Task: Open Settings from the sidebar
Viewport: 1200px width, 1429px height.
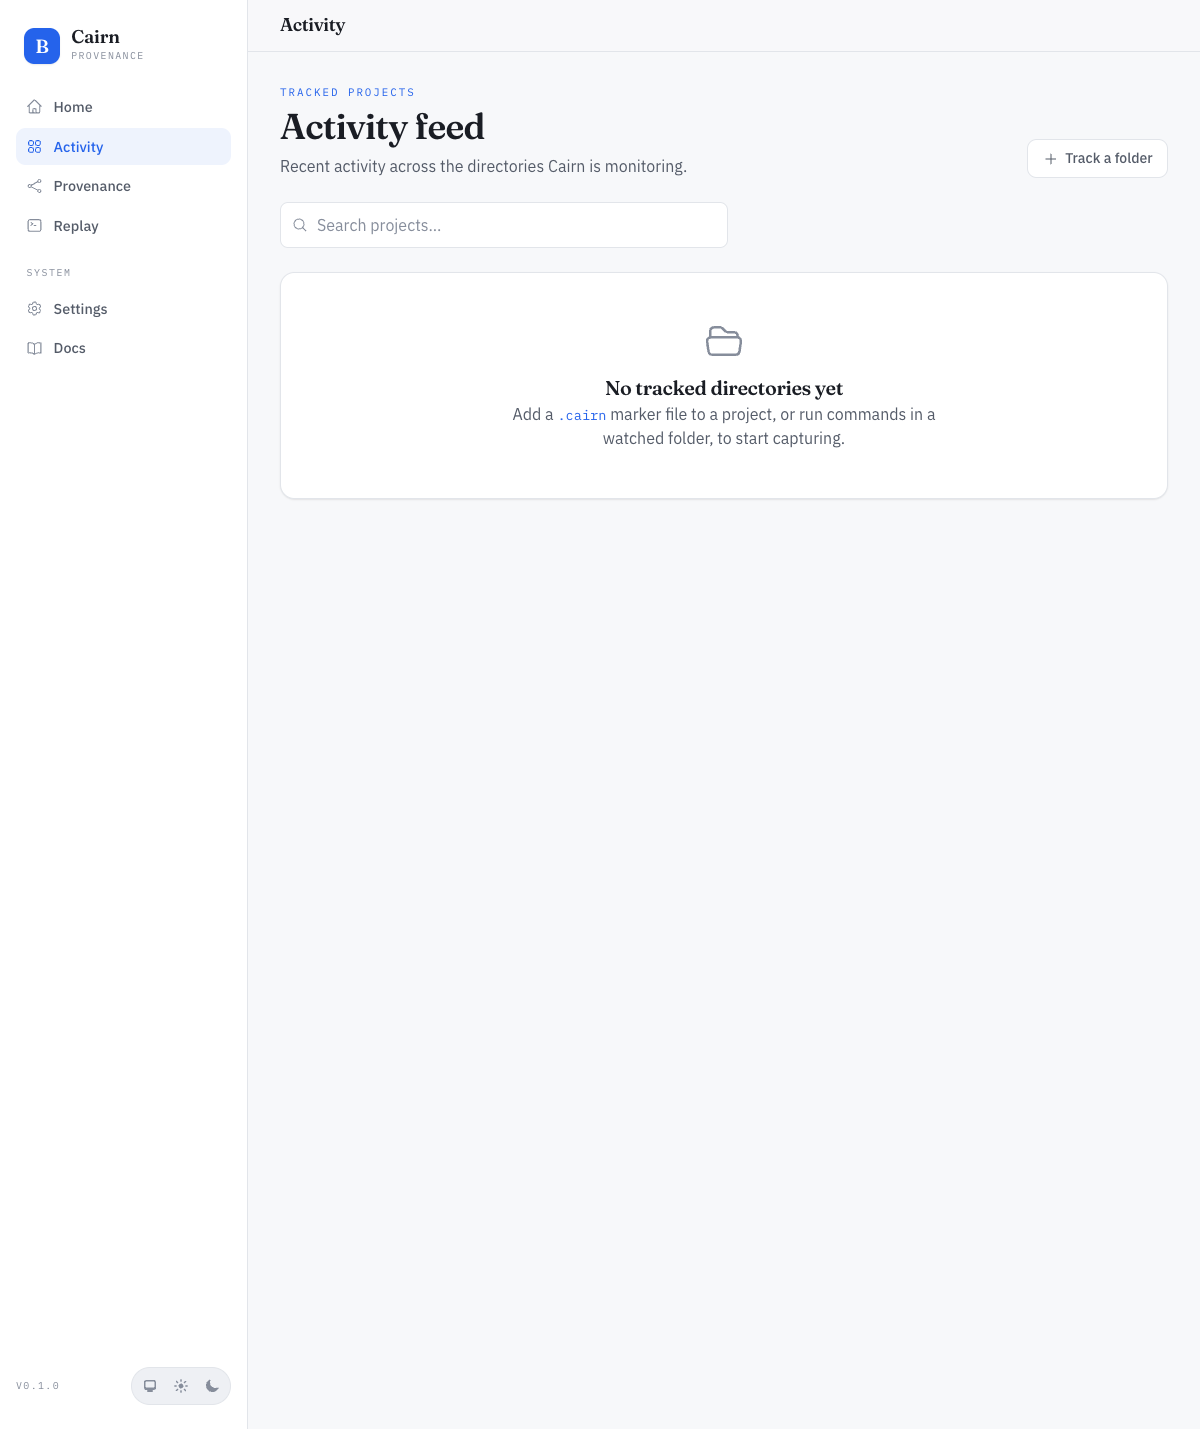Action: [x=123, y=309]
